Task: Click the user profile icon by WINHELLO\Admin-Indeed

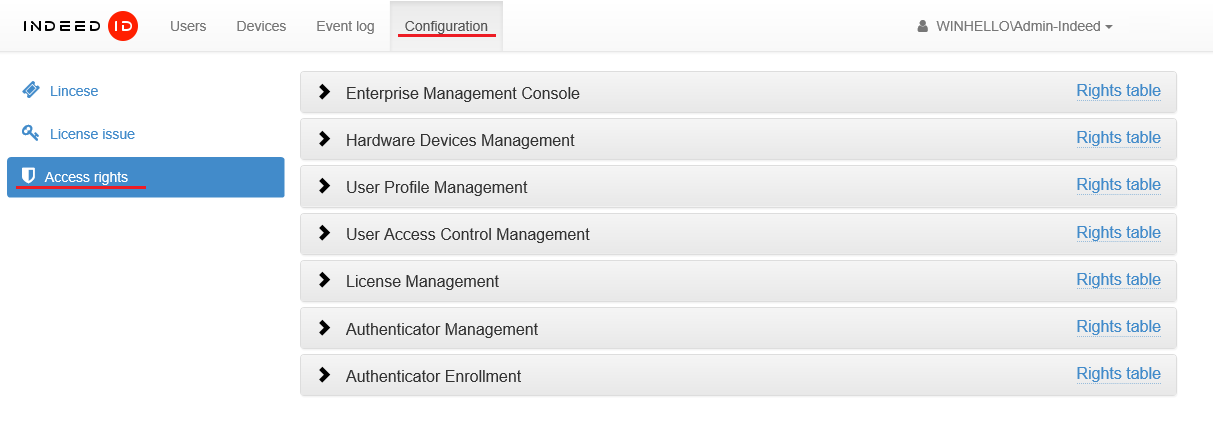Action: 923,27
